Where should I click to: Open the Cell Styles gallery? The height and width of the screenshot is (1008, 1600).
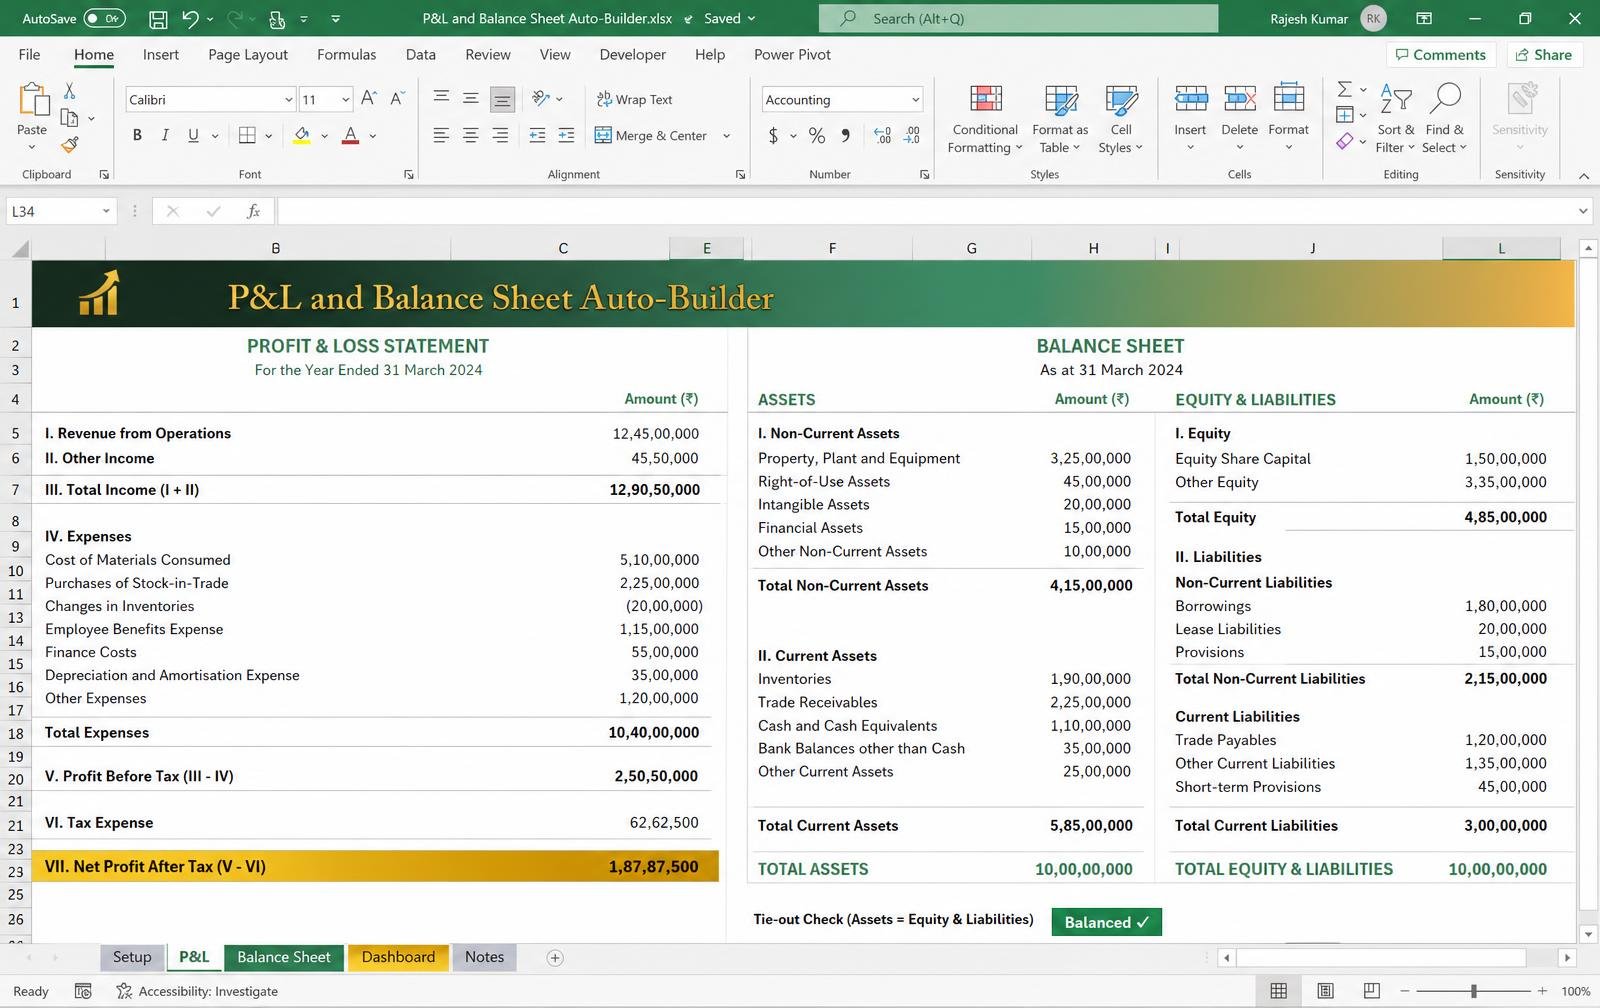pyautogui.click(x=1121, y=118)
